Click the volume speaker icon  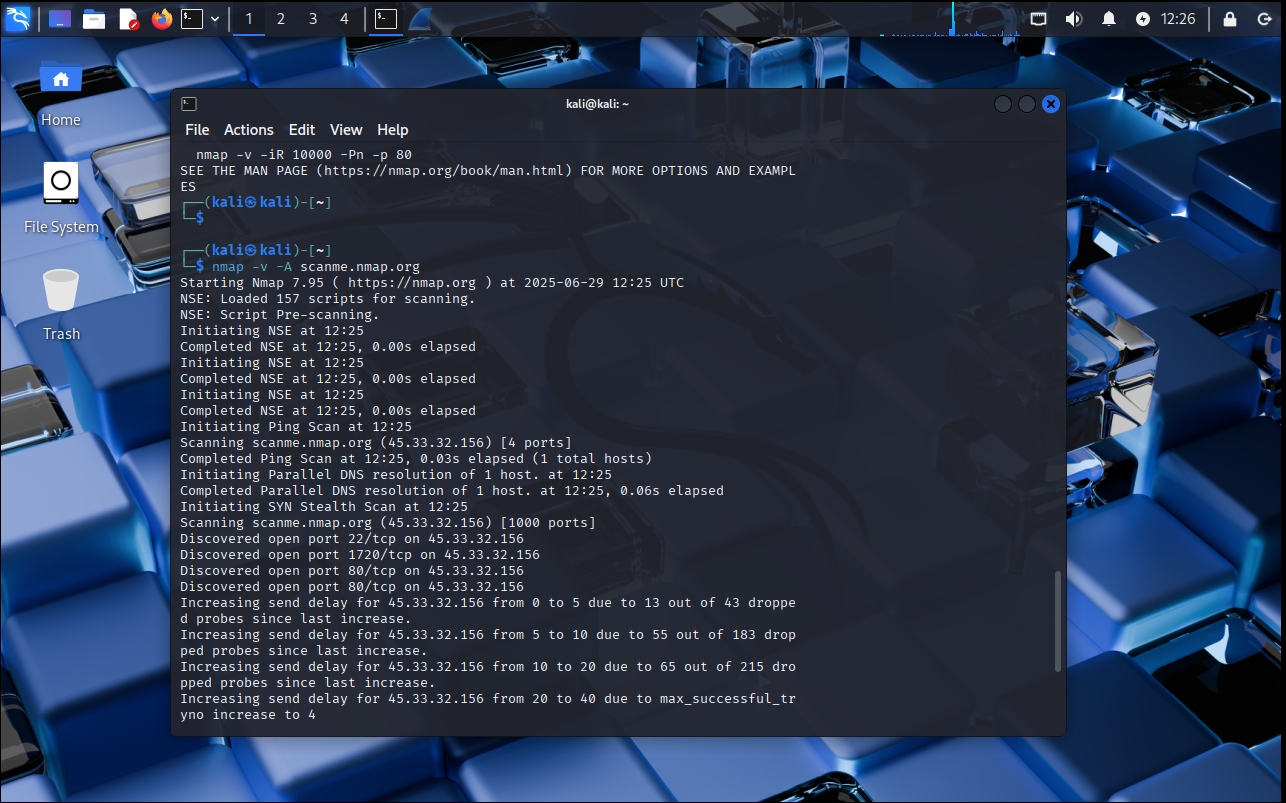(1074, 19)
